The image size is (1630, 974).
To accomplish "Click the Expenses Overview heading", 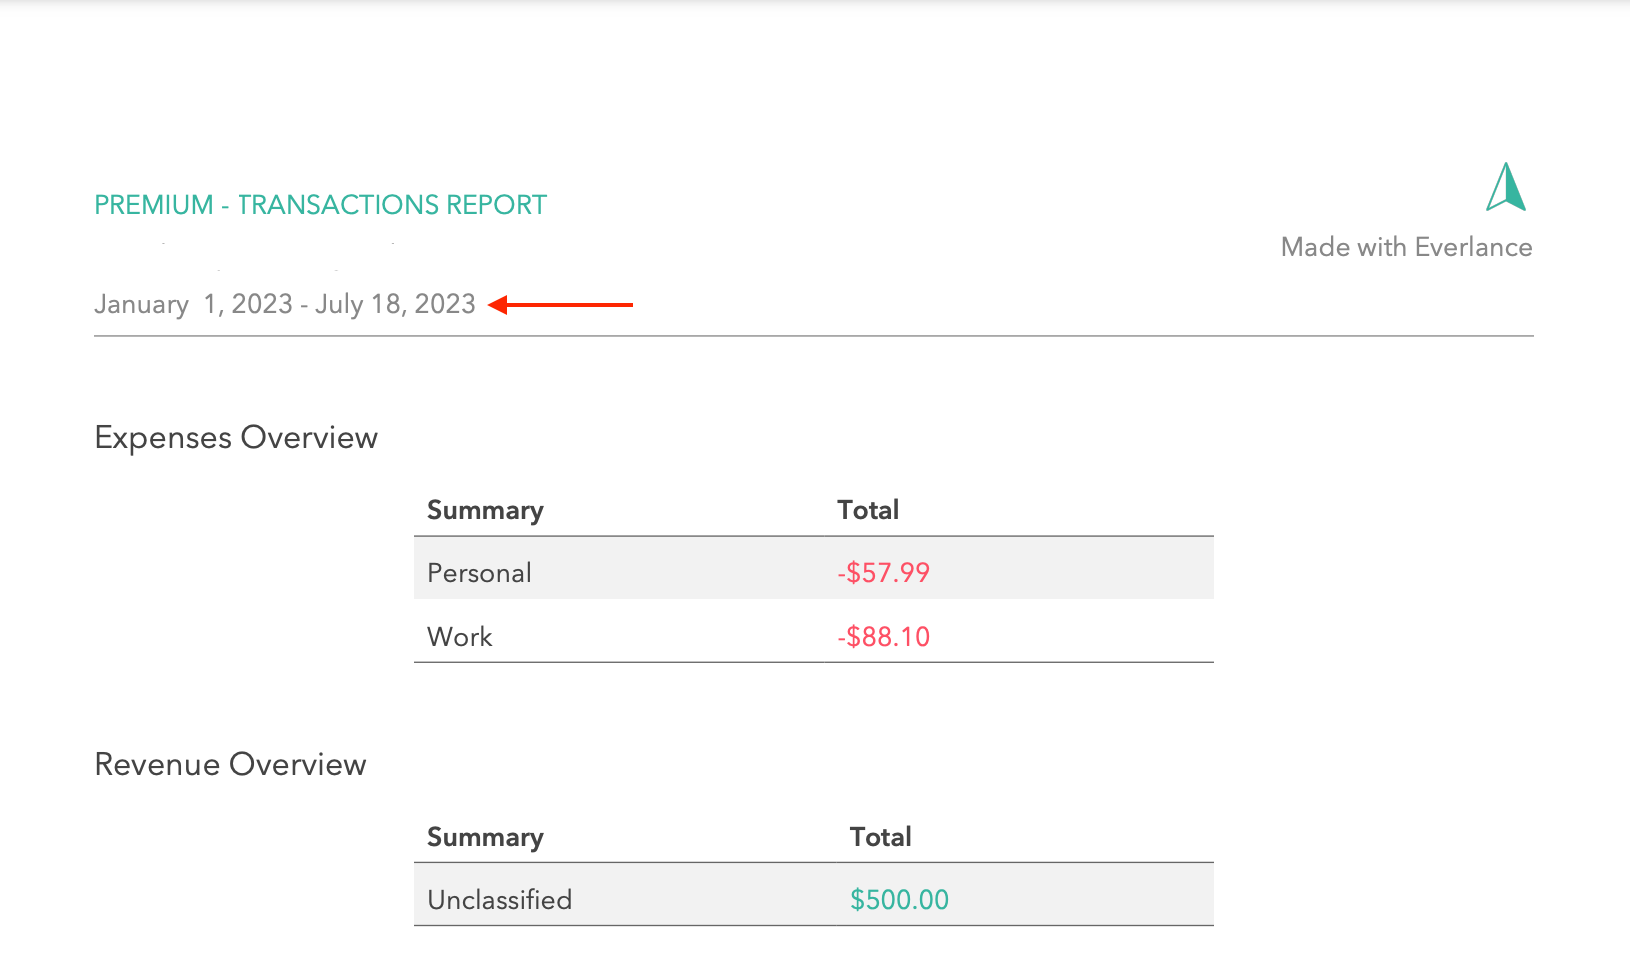I will coord(236,437).
